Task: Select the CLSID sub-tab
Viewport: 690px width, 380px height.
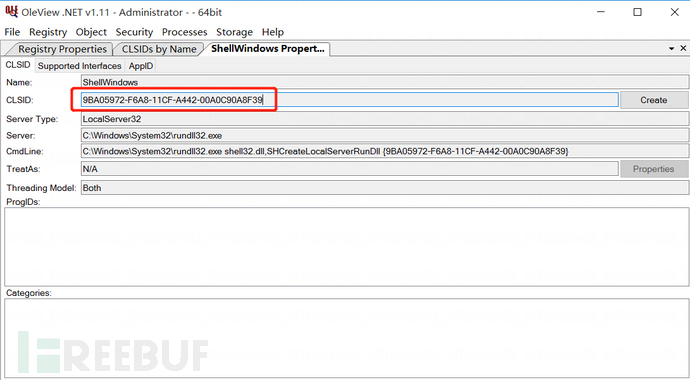Action: coord(18,65)
